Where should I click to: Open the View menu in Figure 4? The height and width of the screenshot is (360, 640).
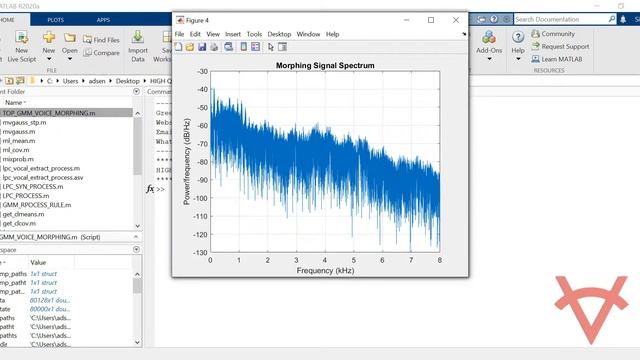(213, 34)
